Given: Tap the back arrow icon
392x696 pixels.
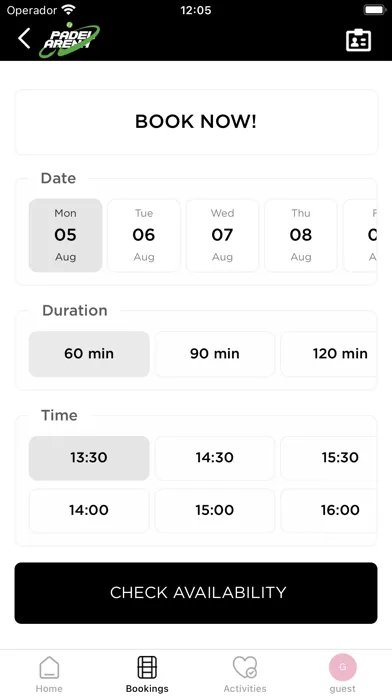Looking at the screenshot, I should [24, 39].
